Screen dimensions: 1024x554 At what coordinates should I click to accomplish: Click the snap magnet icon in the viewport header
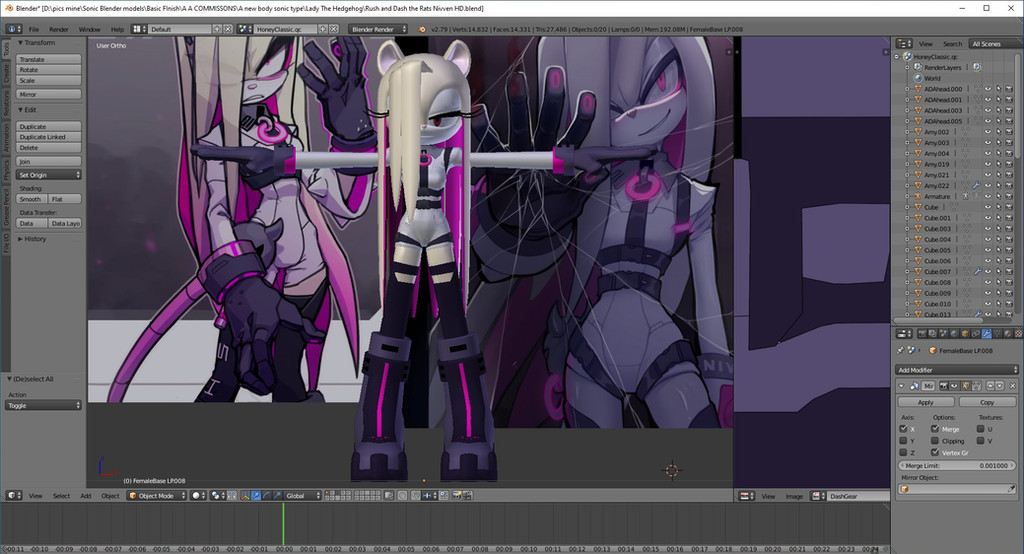pos(416,495)
